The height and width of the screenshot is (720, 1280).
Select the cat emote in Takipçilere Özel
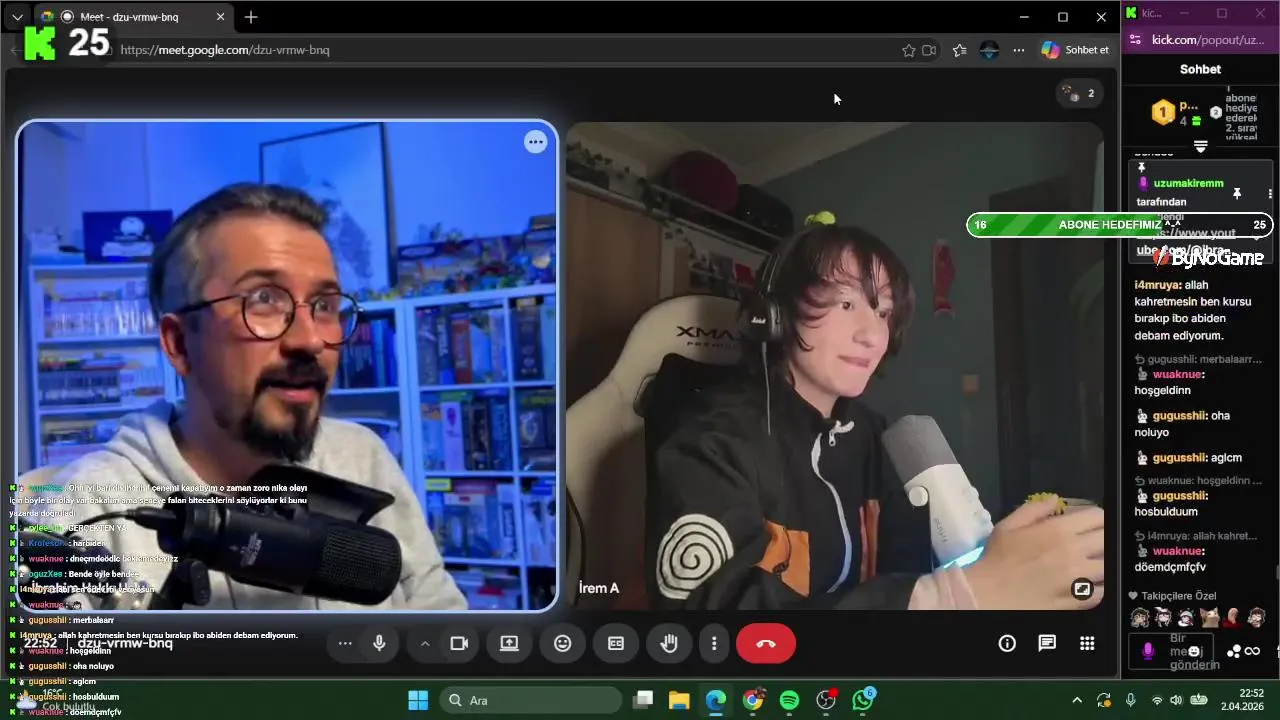1210,617
